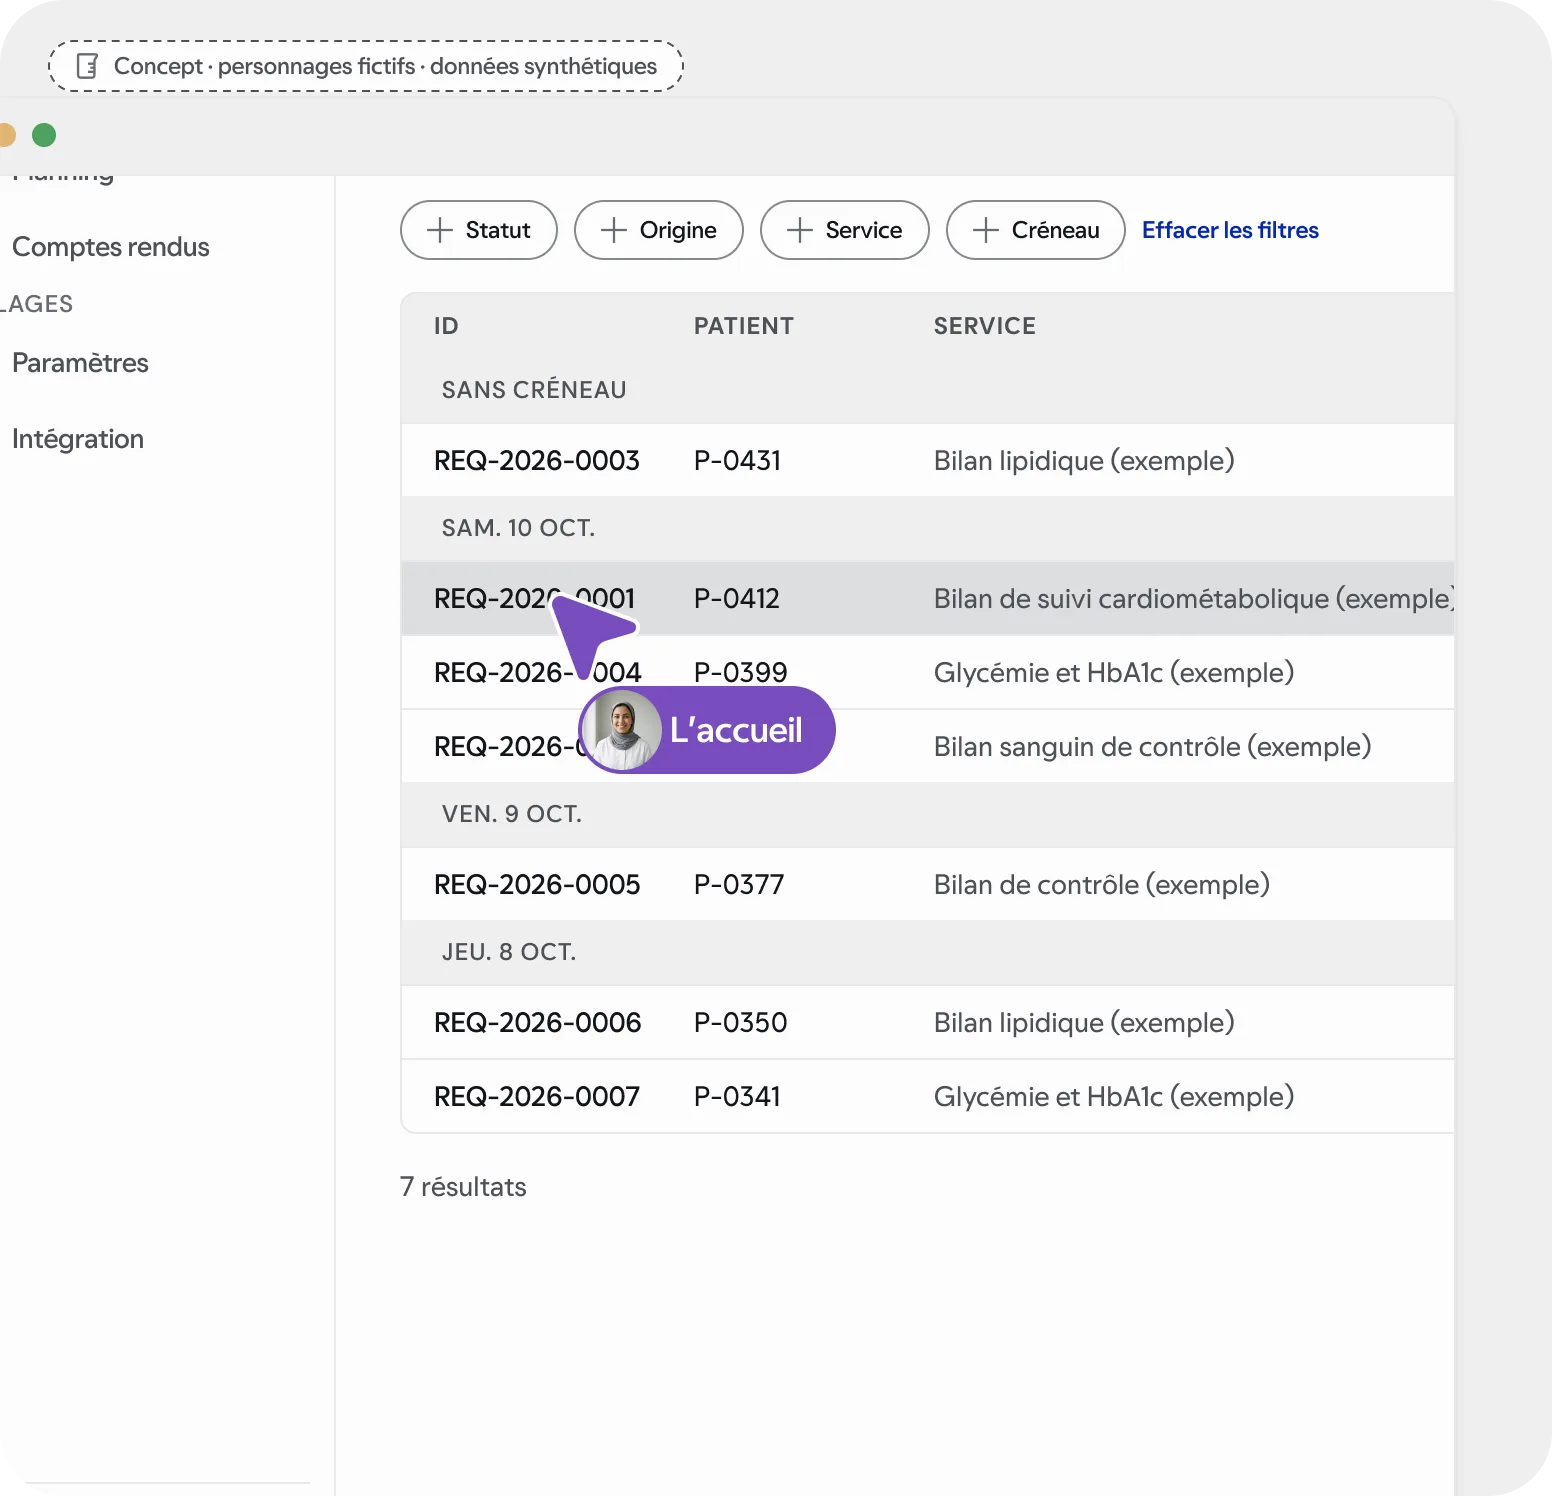This screenshot has height=1496, width=1552.
Task: Select patient P-0341 cell
Action: tap(738, 1097)
